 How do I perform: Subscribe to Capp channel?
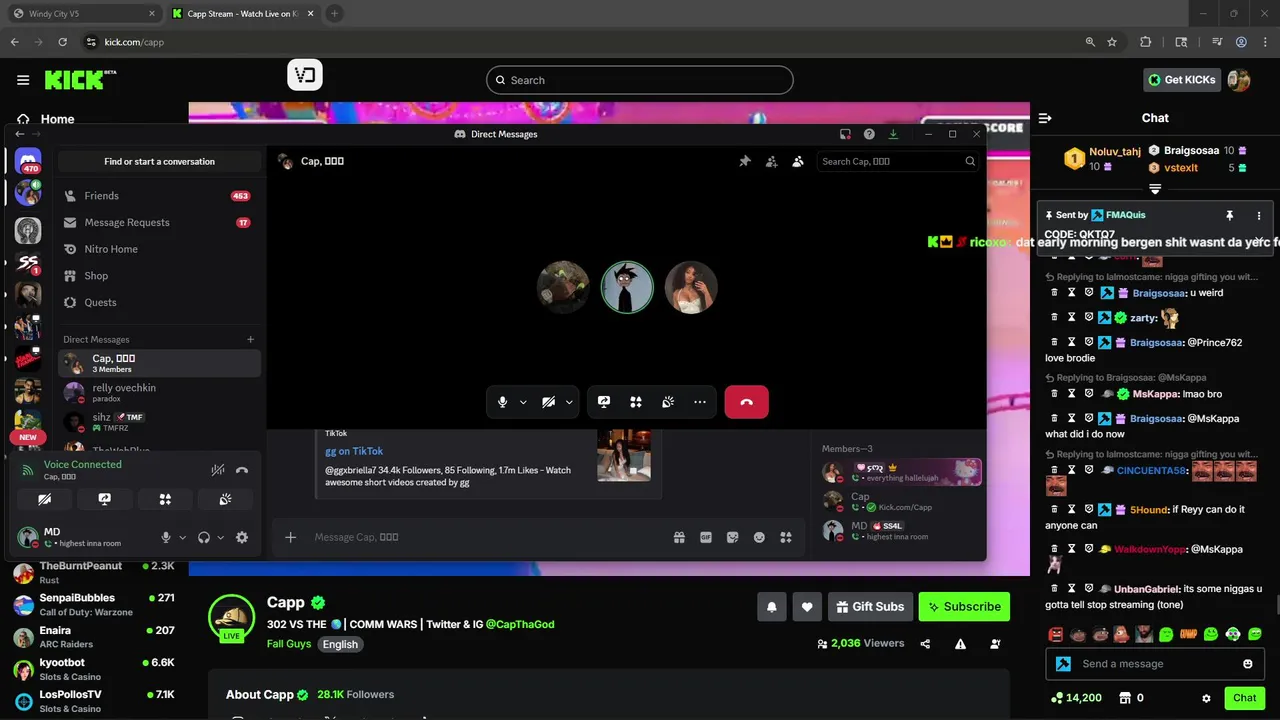pyautogui.click(x=964, y=606)
